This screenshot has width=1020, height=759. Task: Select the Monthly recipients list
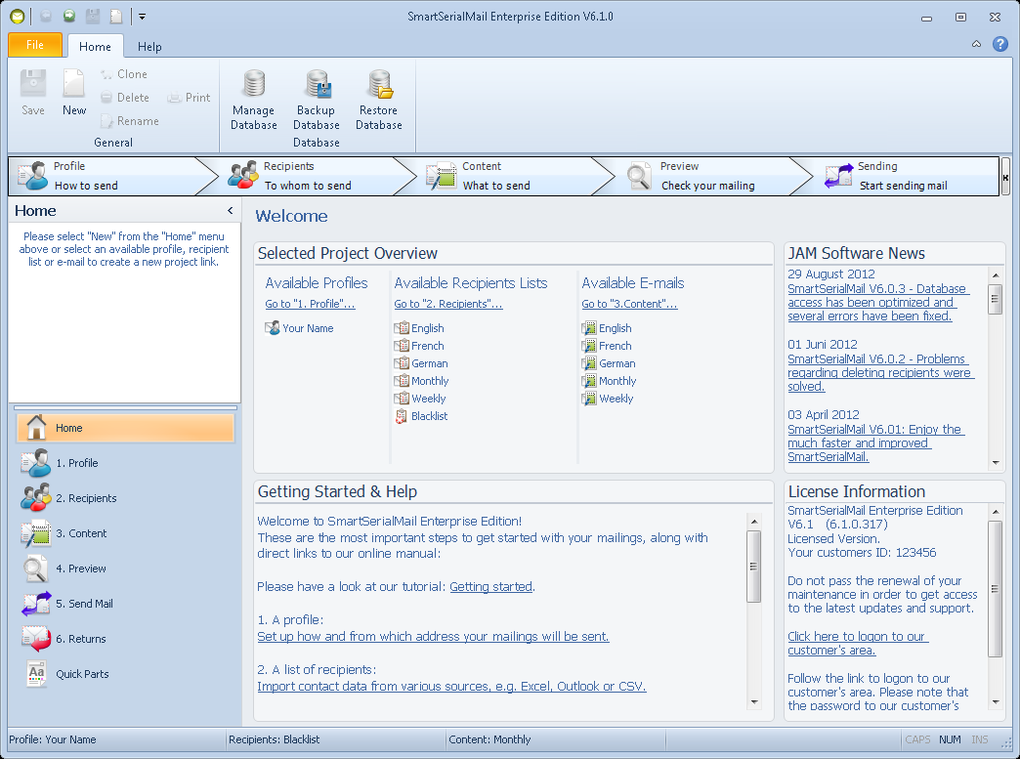[x=422, y=381]
